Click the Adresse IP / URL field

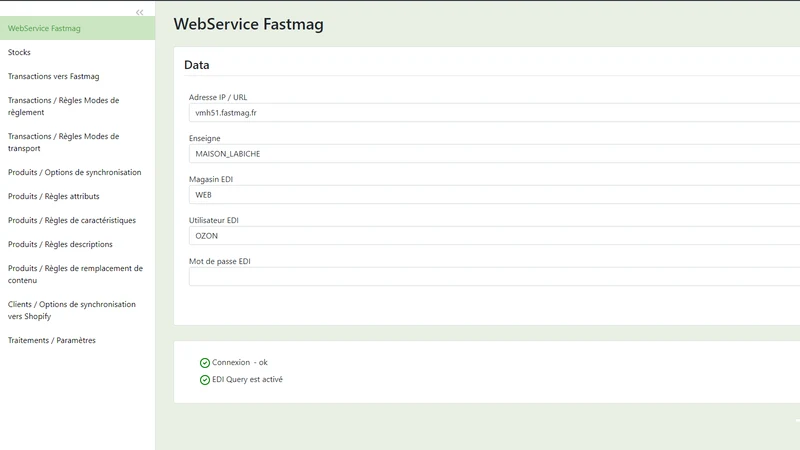pos(494,113)
